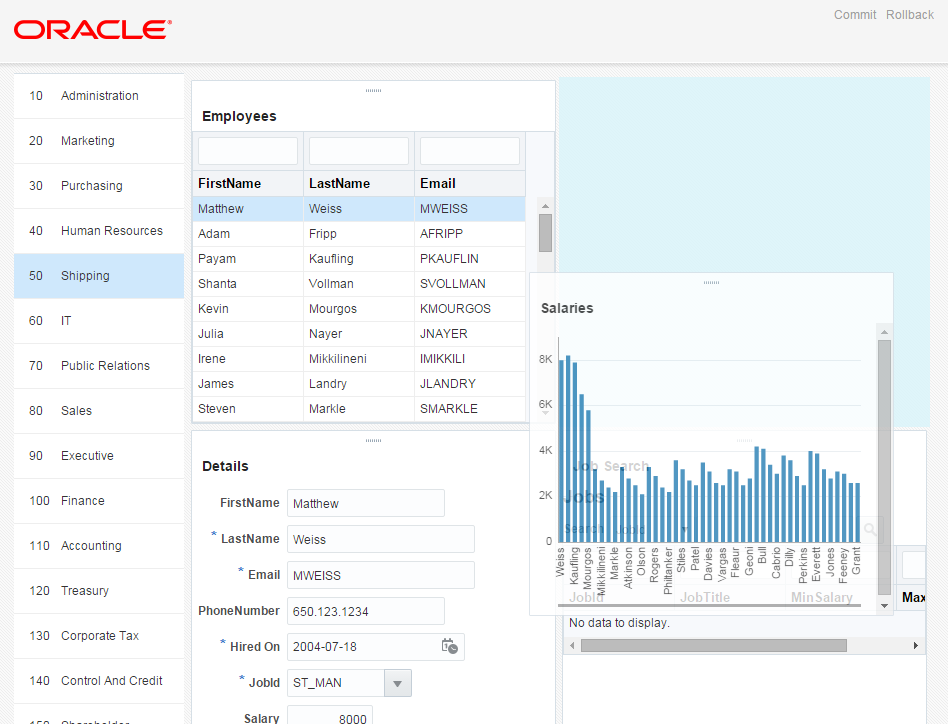Grab the Employees panel drag handle
The image size is (948, 724).
373,91
